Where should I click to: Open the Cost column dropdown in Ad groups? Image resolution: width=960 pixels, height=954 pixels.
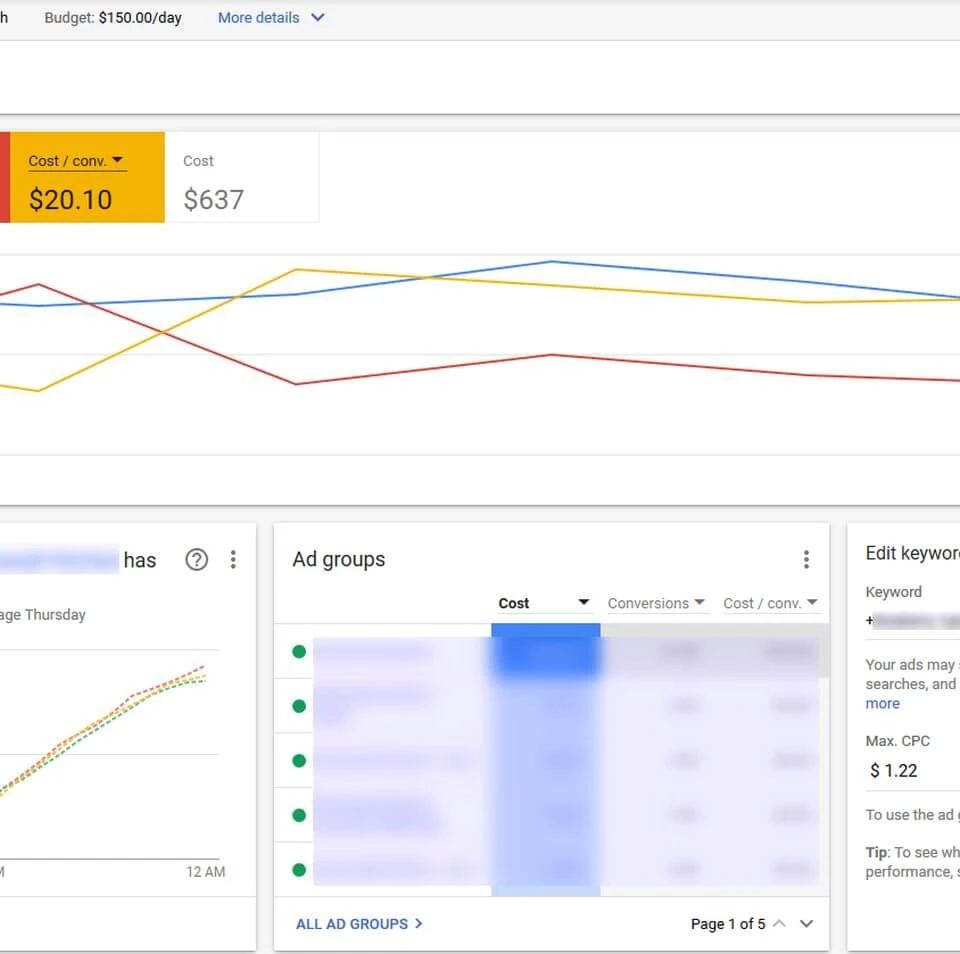point(544,603)
